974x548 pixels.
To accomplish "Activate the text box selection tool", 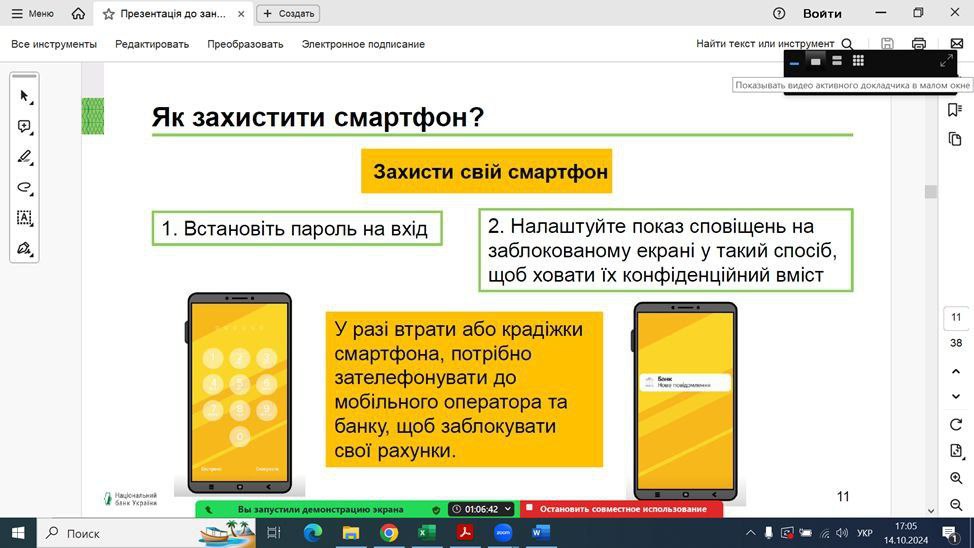I will (x=25, y=218).
